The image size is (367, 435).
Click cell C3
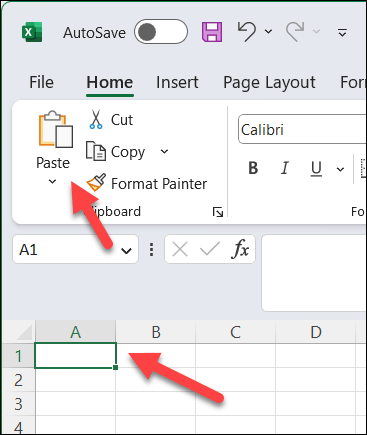pos(236,404)
